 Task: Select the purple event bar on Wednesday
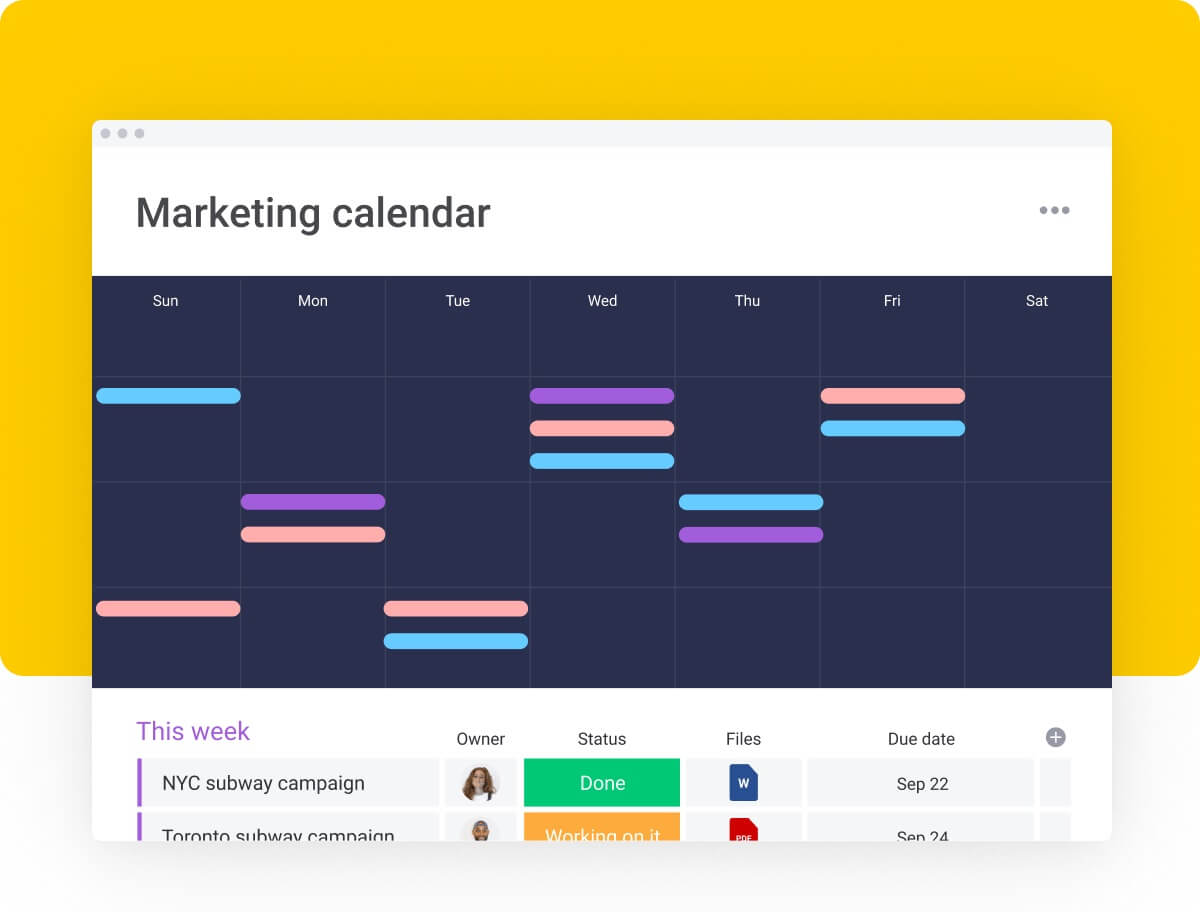(602, 395)
